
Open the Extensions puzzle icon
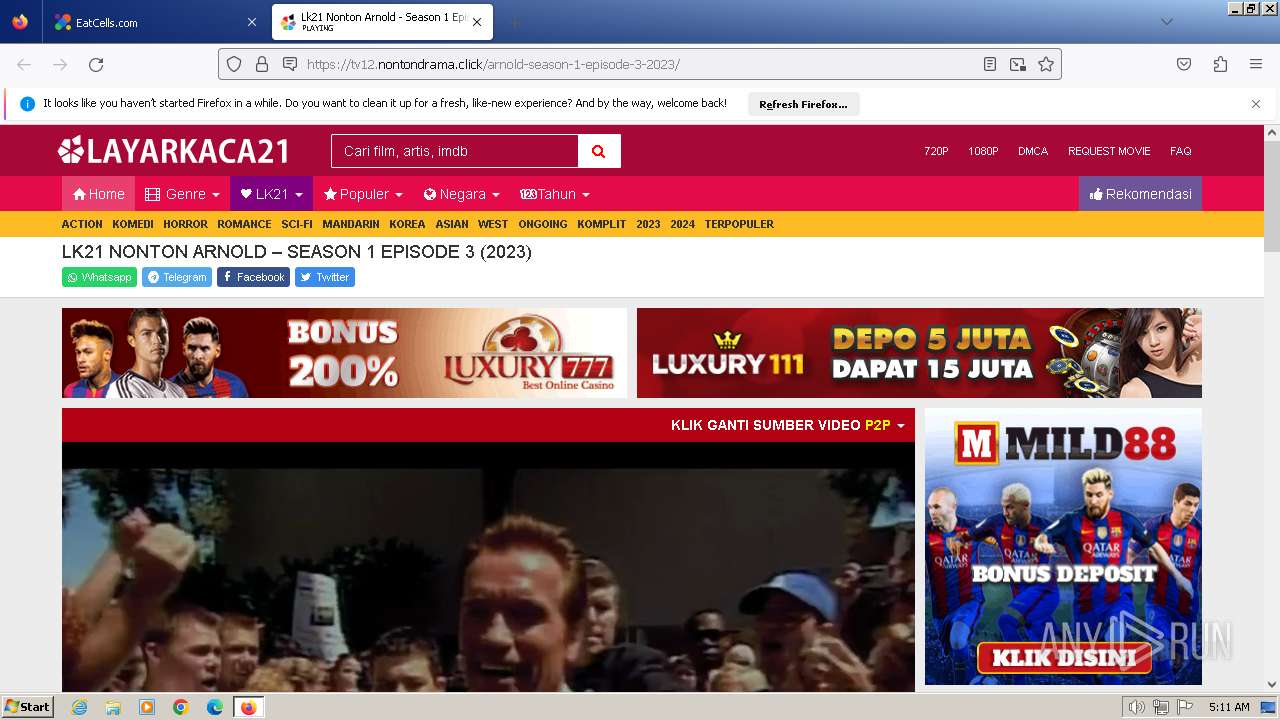pos(1220,64)
